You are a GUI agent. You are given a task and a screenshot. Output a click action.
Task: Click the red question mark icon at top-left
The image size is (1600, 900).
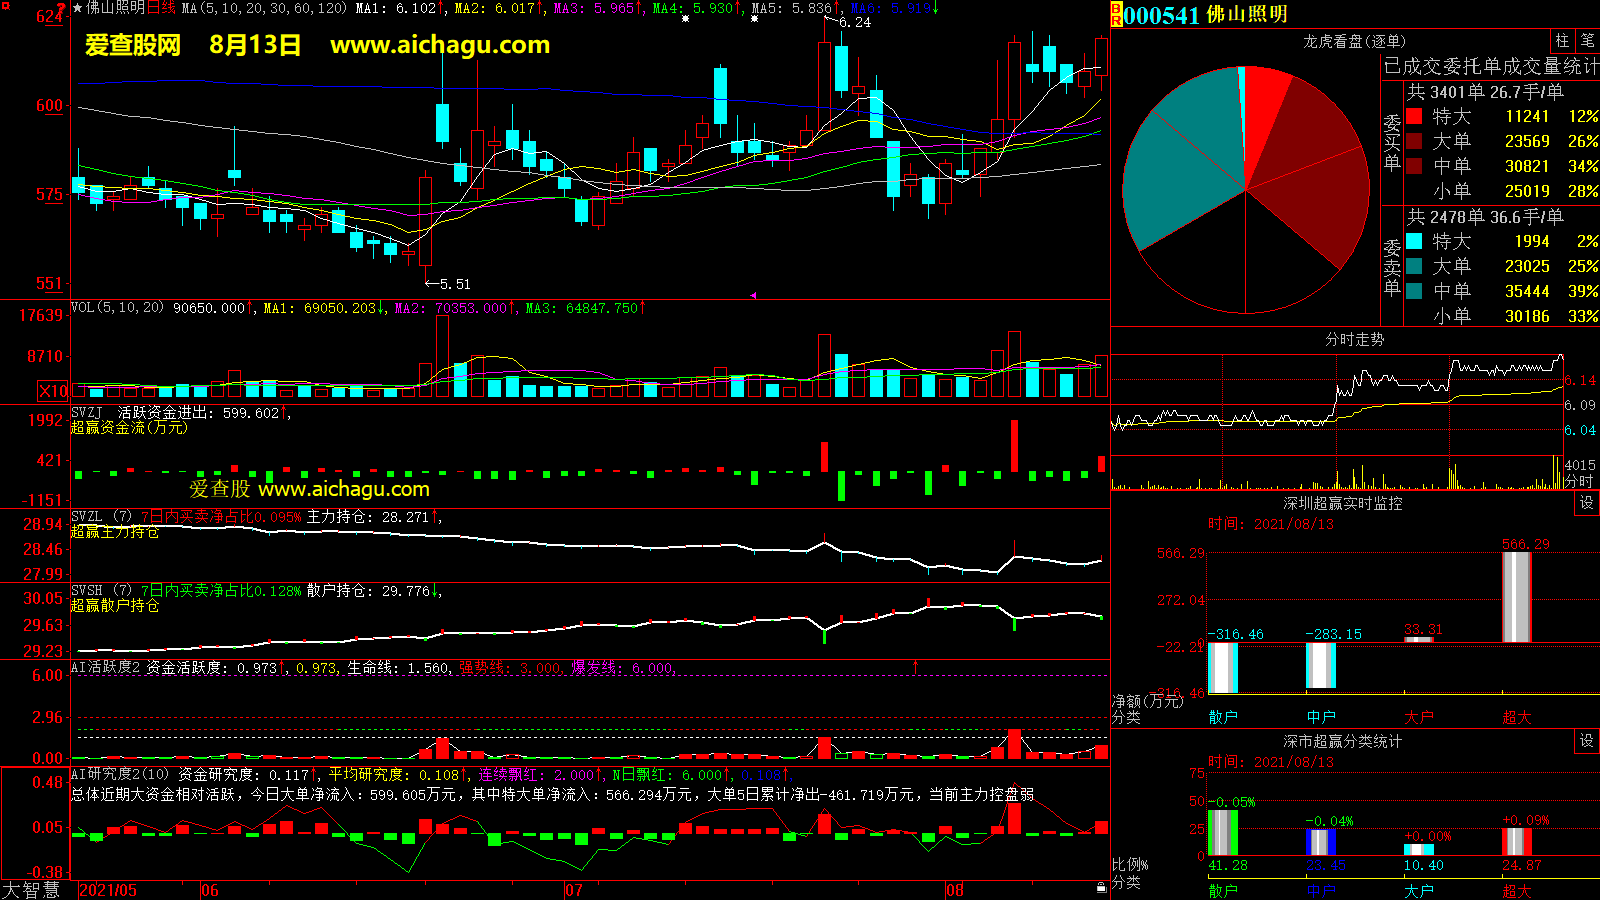62,9
